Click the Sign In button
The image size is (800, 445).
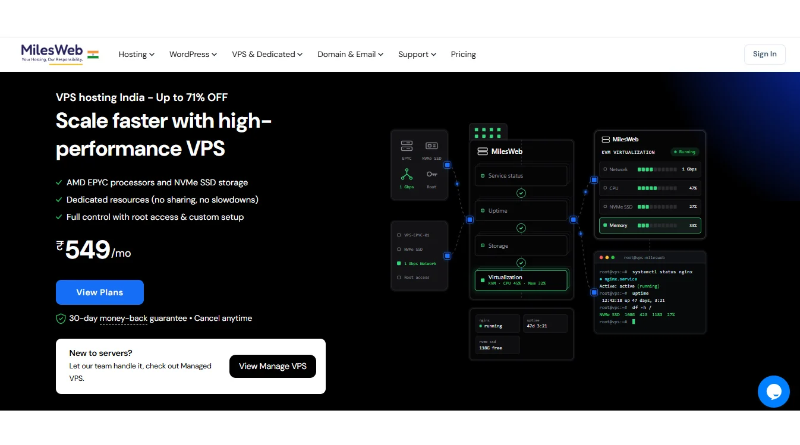tap(764, 54)
